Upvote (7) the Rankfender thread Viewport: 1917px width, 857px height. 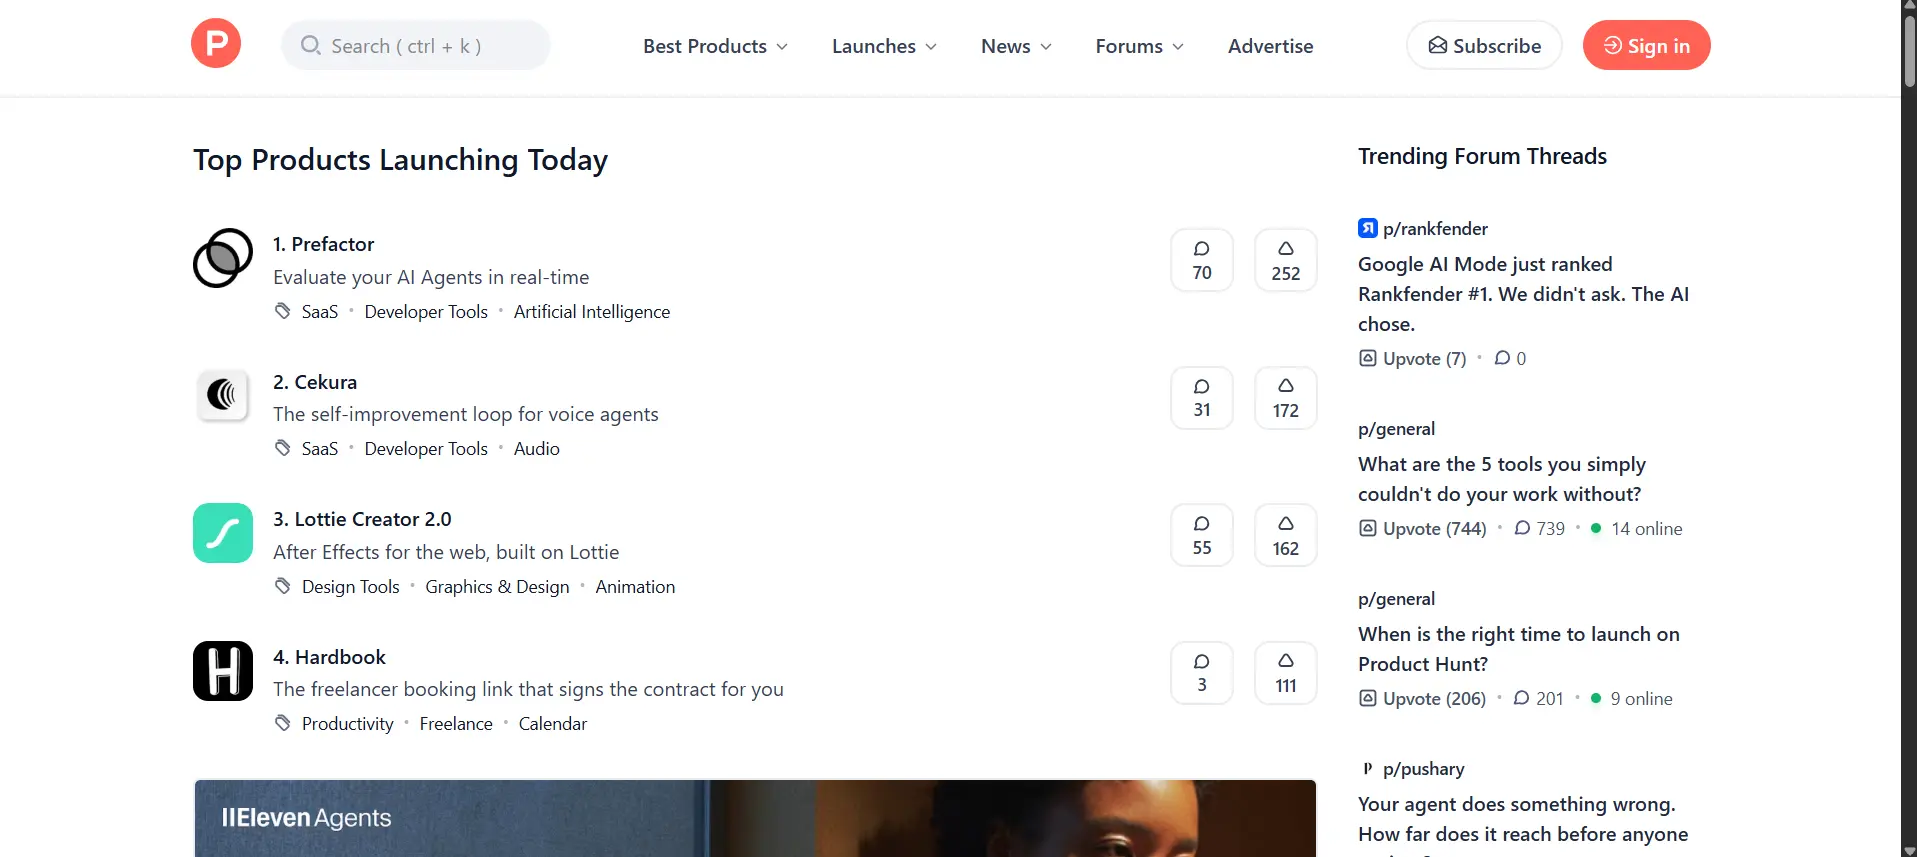click(x=1412, y=358)
